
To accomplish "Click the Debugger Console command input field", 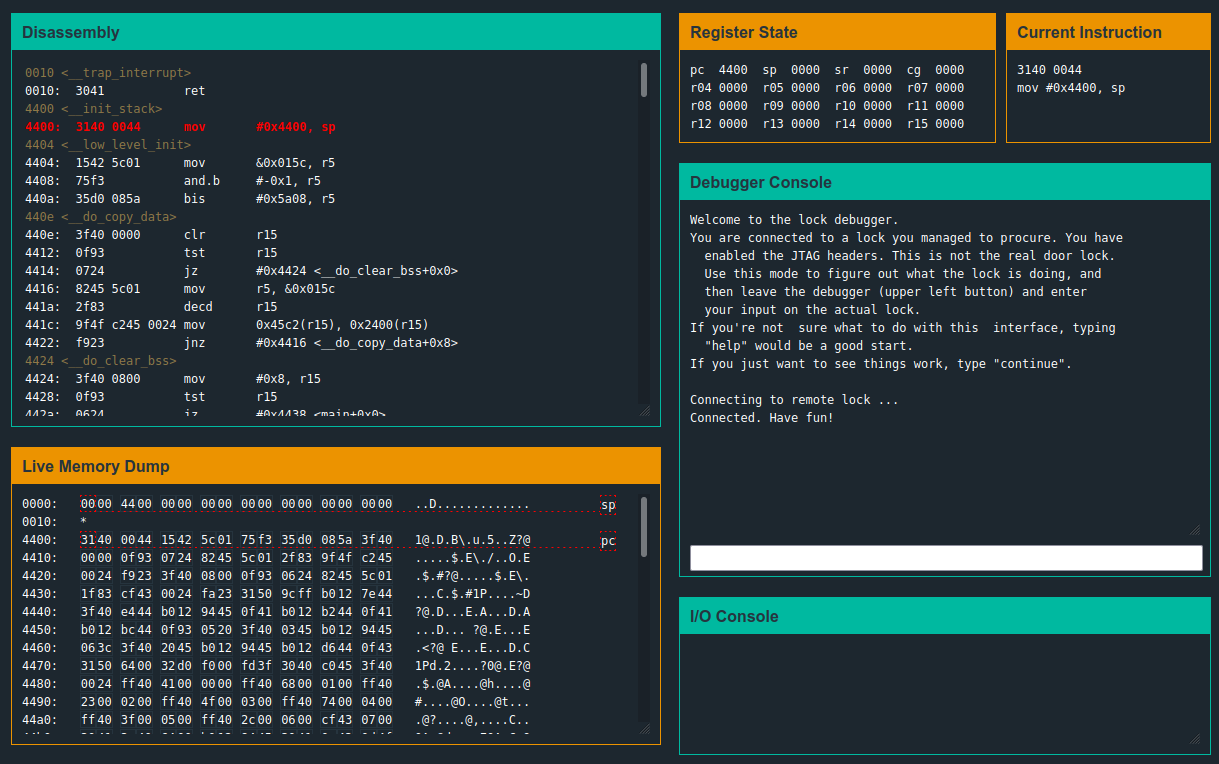I will (946, 558).
